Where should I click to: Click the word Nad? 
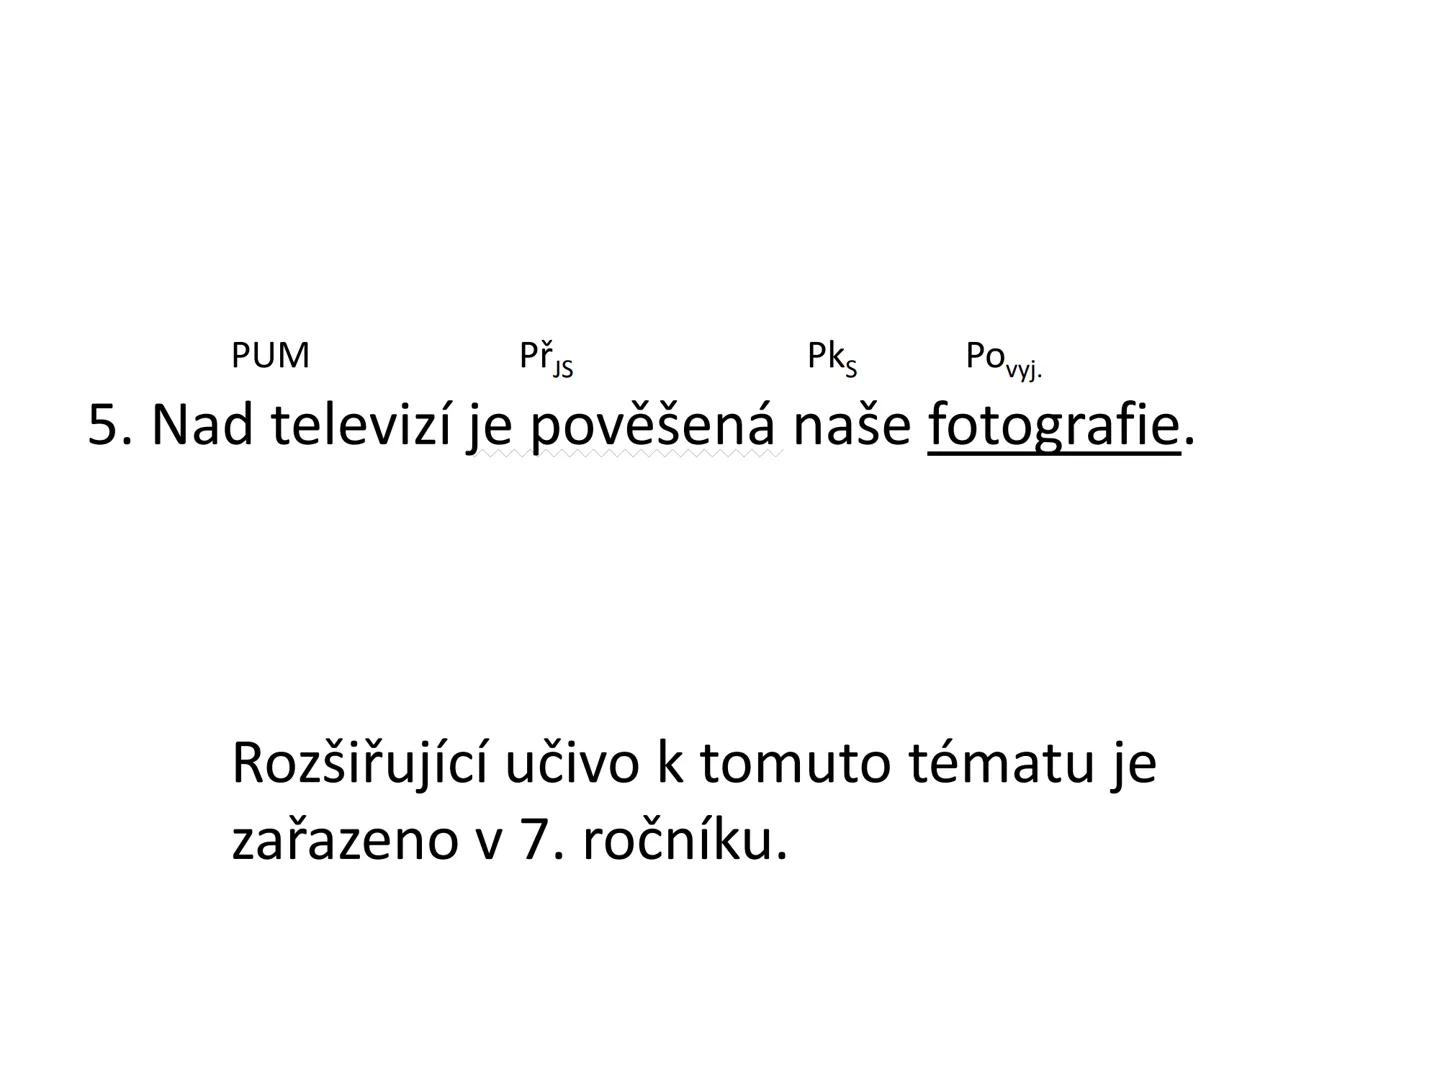click(x=201, y=425)
